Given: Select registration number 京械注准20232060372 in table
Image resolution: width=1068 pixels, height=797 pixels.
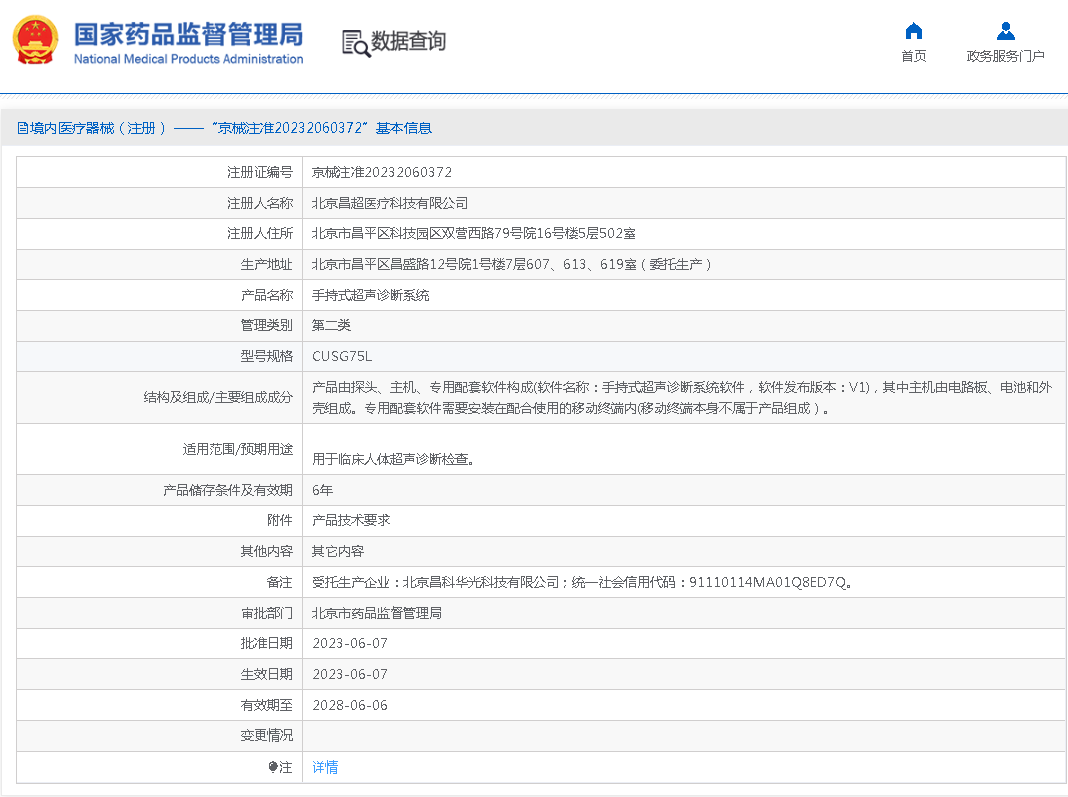Looking at the screenshot, I should click(381, 172).
